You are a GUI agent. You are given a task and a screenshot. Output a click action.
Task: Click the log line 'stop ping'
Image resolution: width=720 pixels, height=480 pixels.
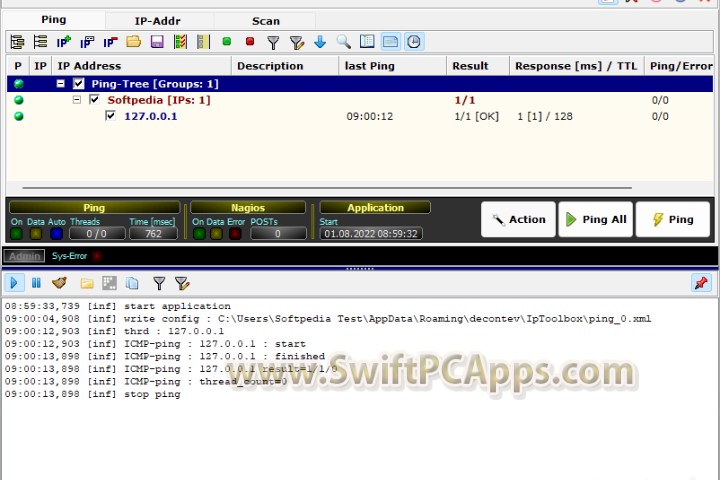pyautogui.click(x=92, y=394)
